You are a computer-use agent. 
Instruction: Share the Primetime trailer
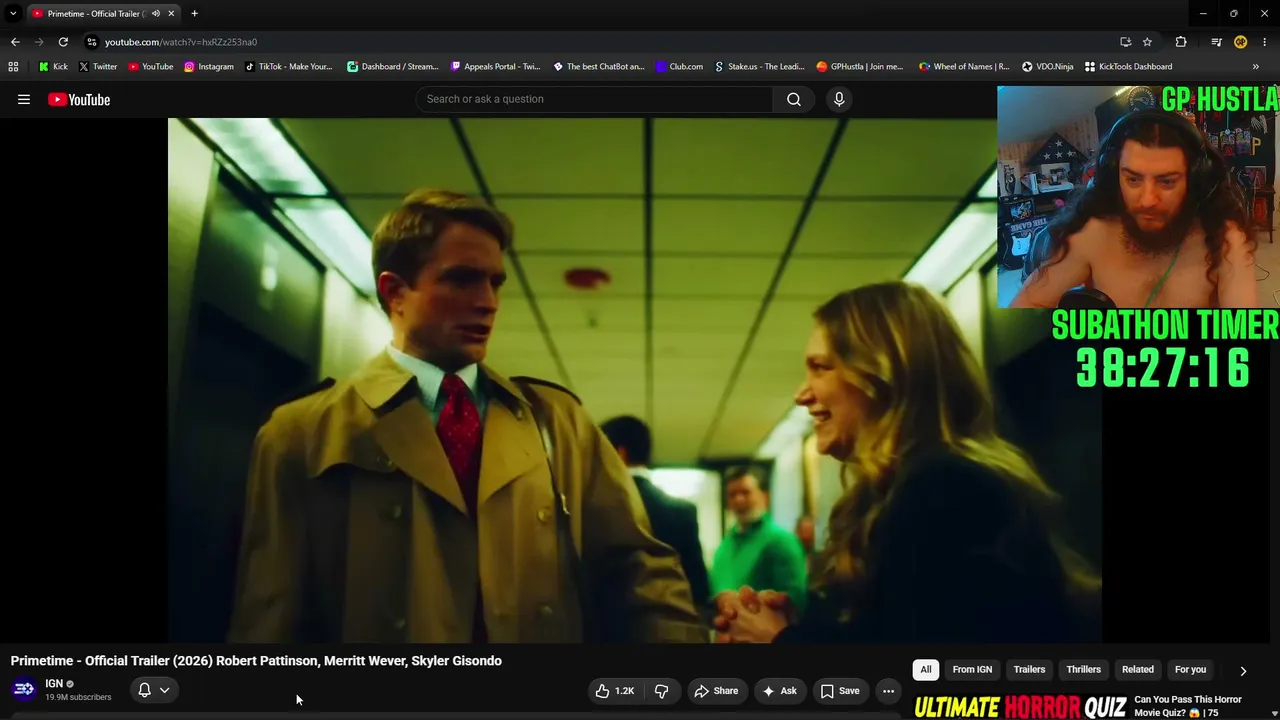pyautogui.click(x=716, y=691)
